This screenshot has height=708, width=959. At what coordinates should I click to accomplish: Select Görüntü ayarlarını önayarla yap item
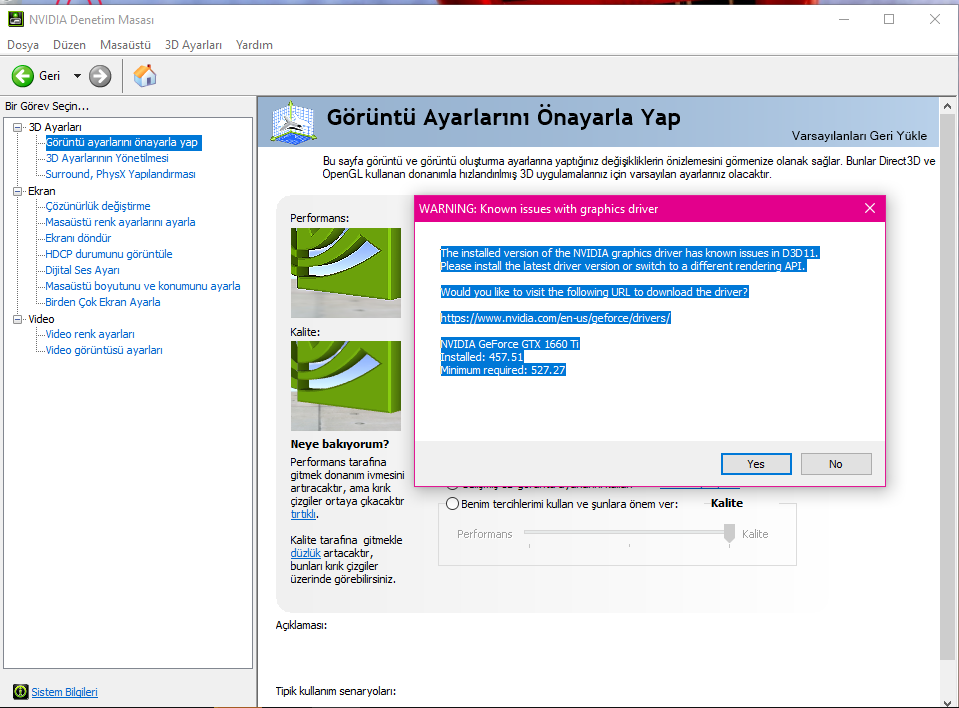122,142
